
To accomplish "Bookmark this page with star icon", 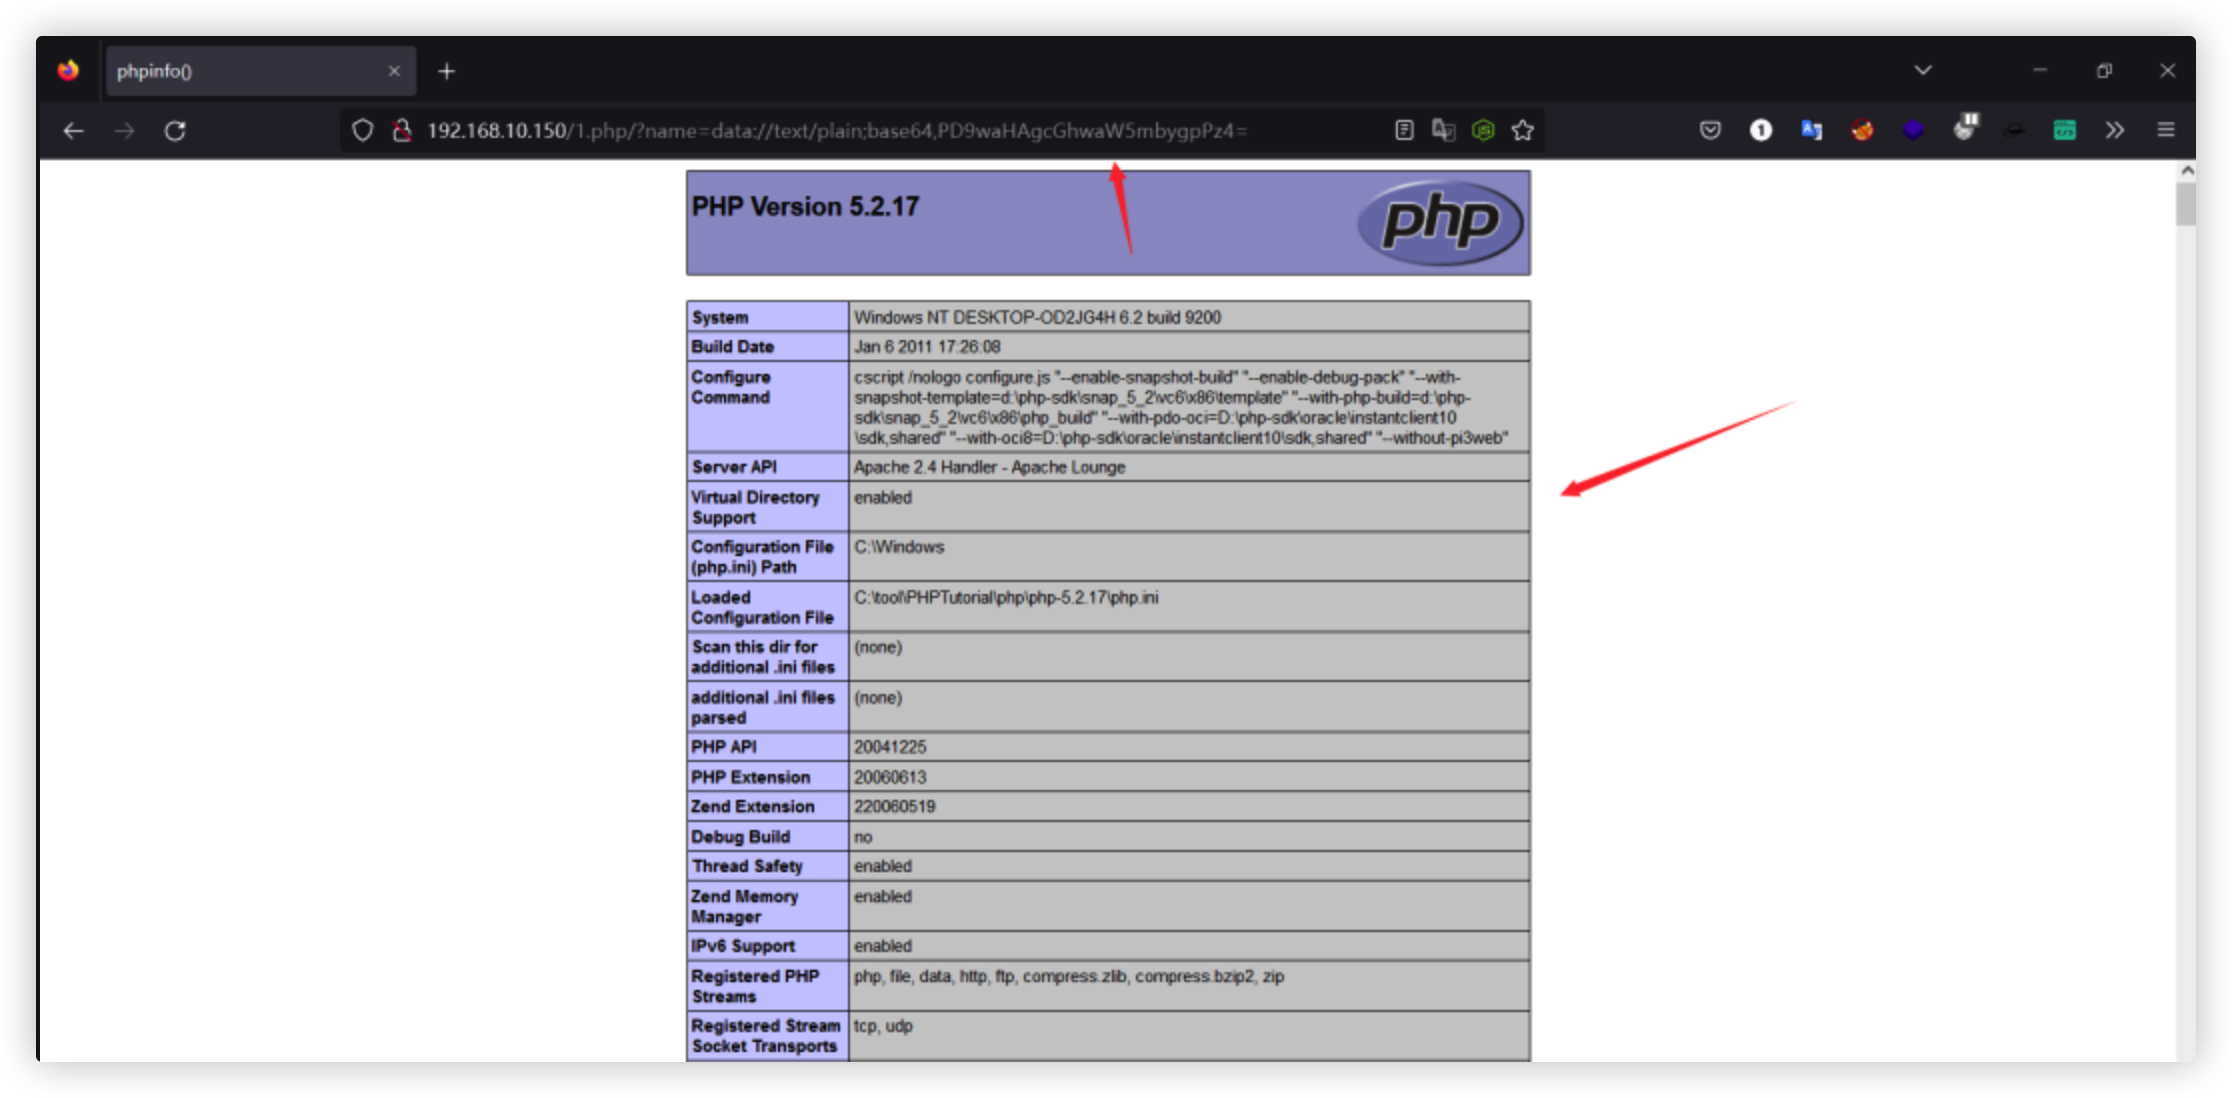I will click(1522, 130).
